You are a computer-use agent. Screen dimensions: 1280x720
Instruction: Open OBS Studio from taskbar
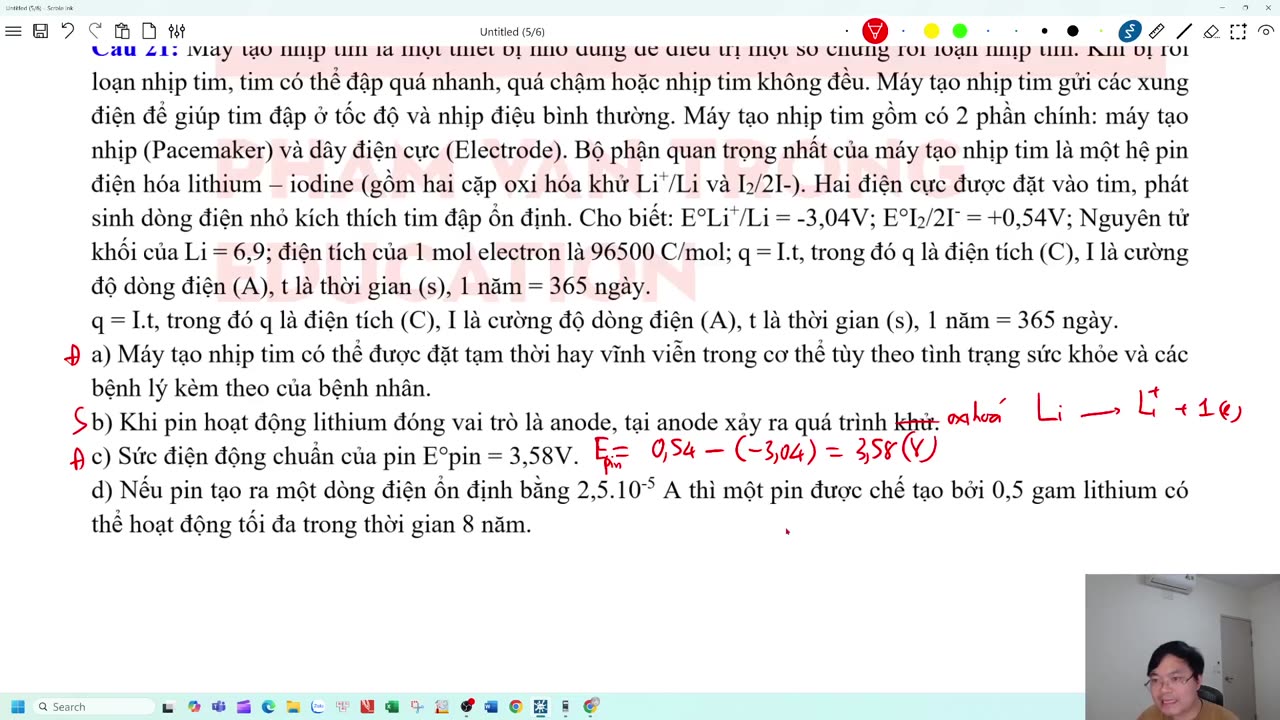pos(466,707)
